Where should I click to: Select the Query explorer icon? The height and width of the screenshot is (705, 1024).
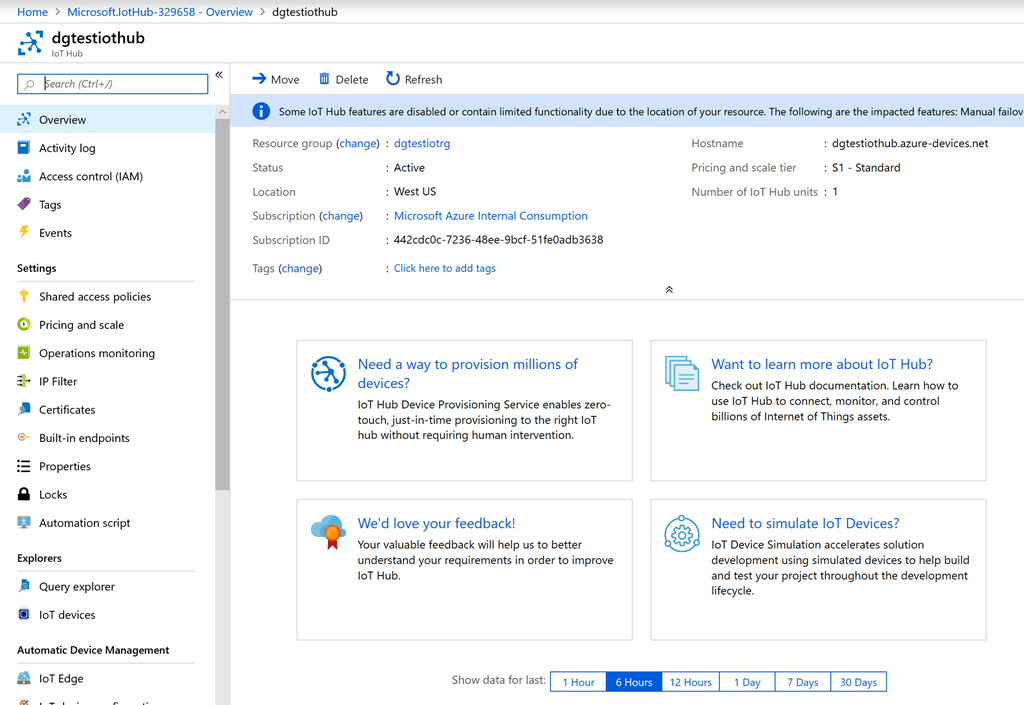pos(25,586)
